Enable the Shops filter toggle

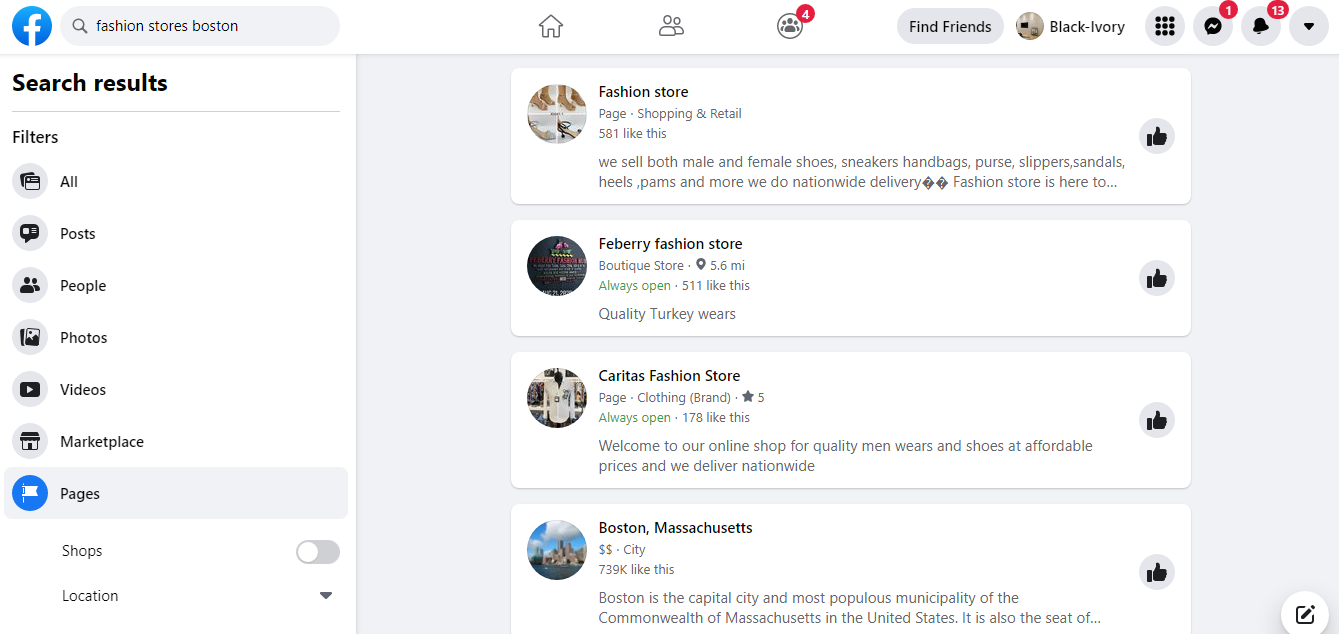[x=317, y=551]
